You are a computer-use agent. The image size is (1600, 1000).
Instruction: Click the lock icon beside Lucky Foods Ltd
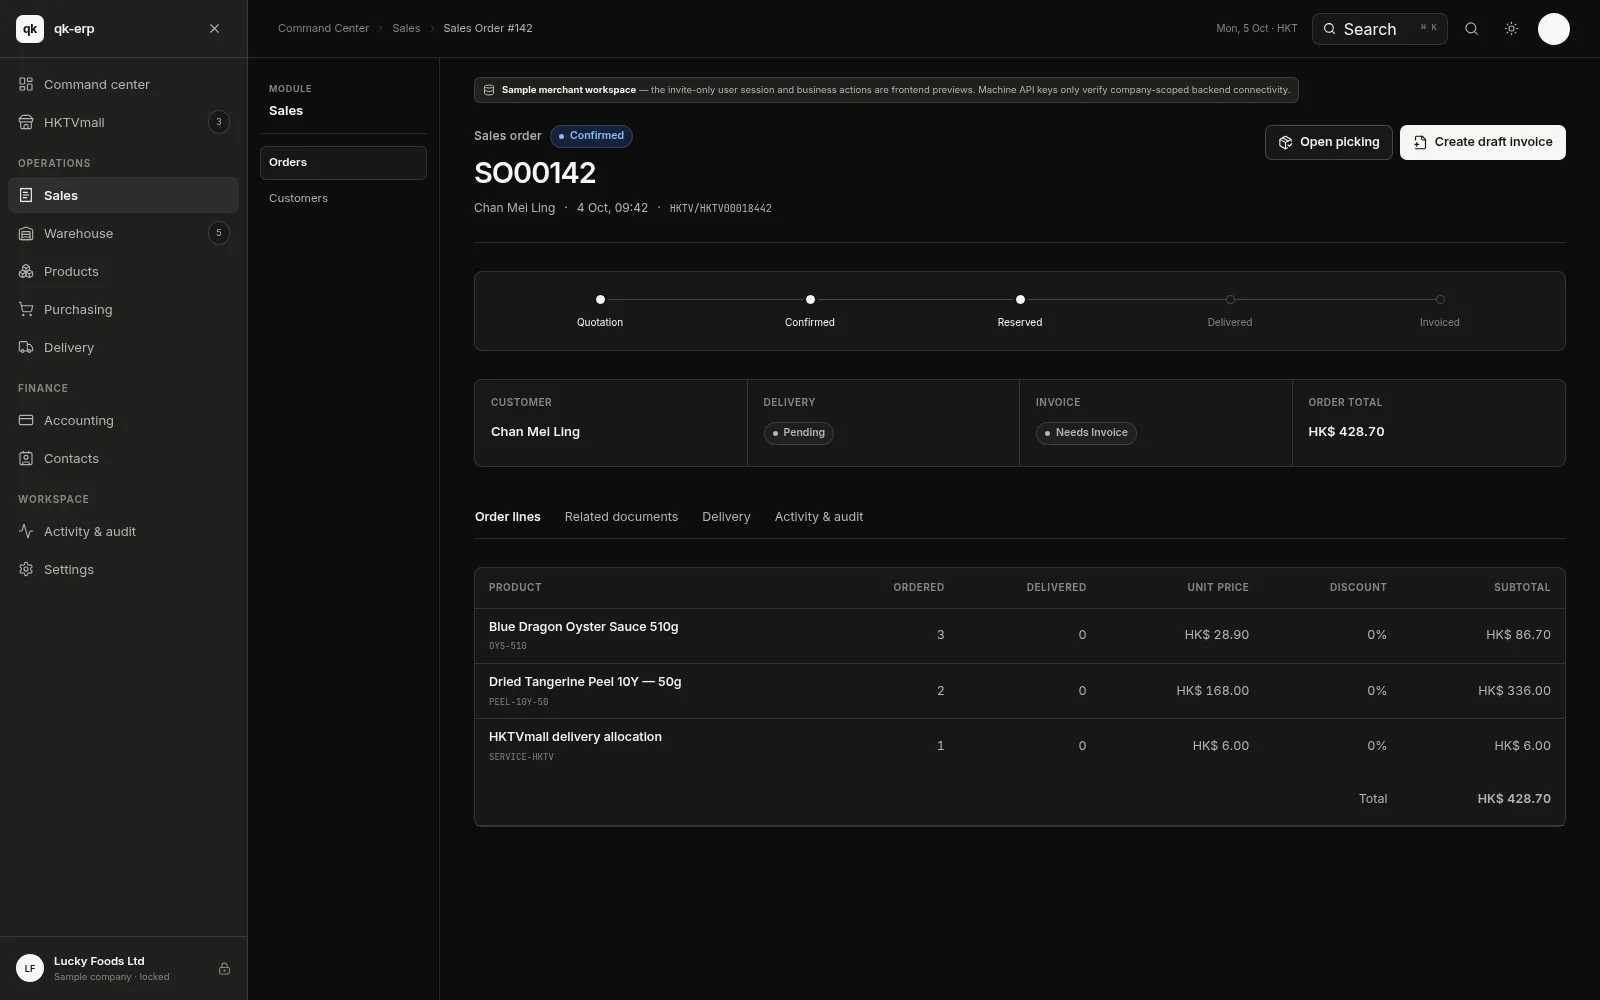224,968
